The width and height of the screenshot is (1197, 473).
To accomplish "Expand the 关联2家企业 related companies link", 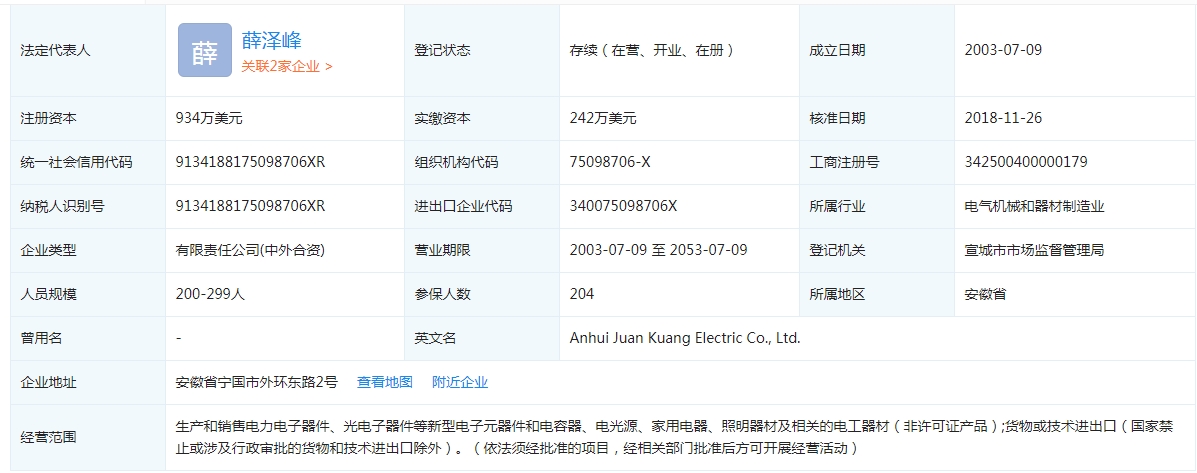I will (287, 66).
